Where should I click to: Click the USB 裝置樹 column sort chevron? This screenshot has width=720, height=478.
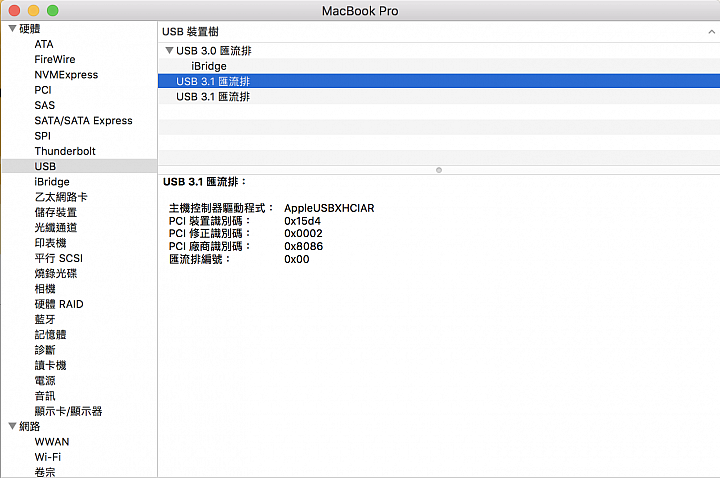(x=711, y=32)
